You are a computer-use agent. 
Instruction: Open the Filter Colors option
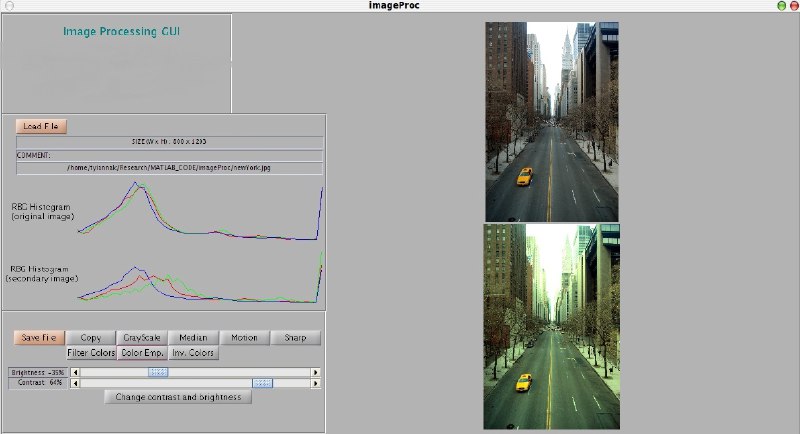coord(91,353)
